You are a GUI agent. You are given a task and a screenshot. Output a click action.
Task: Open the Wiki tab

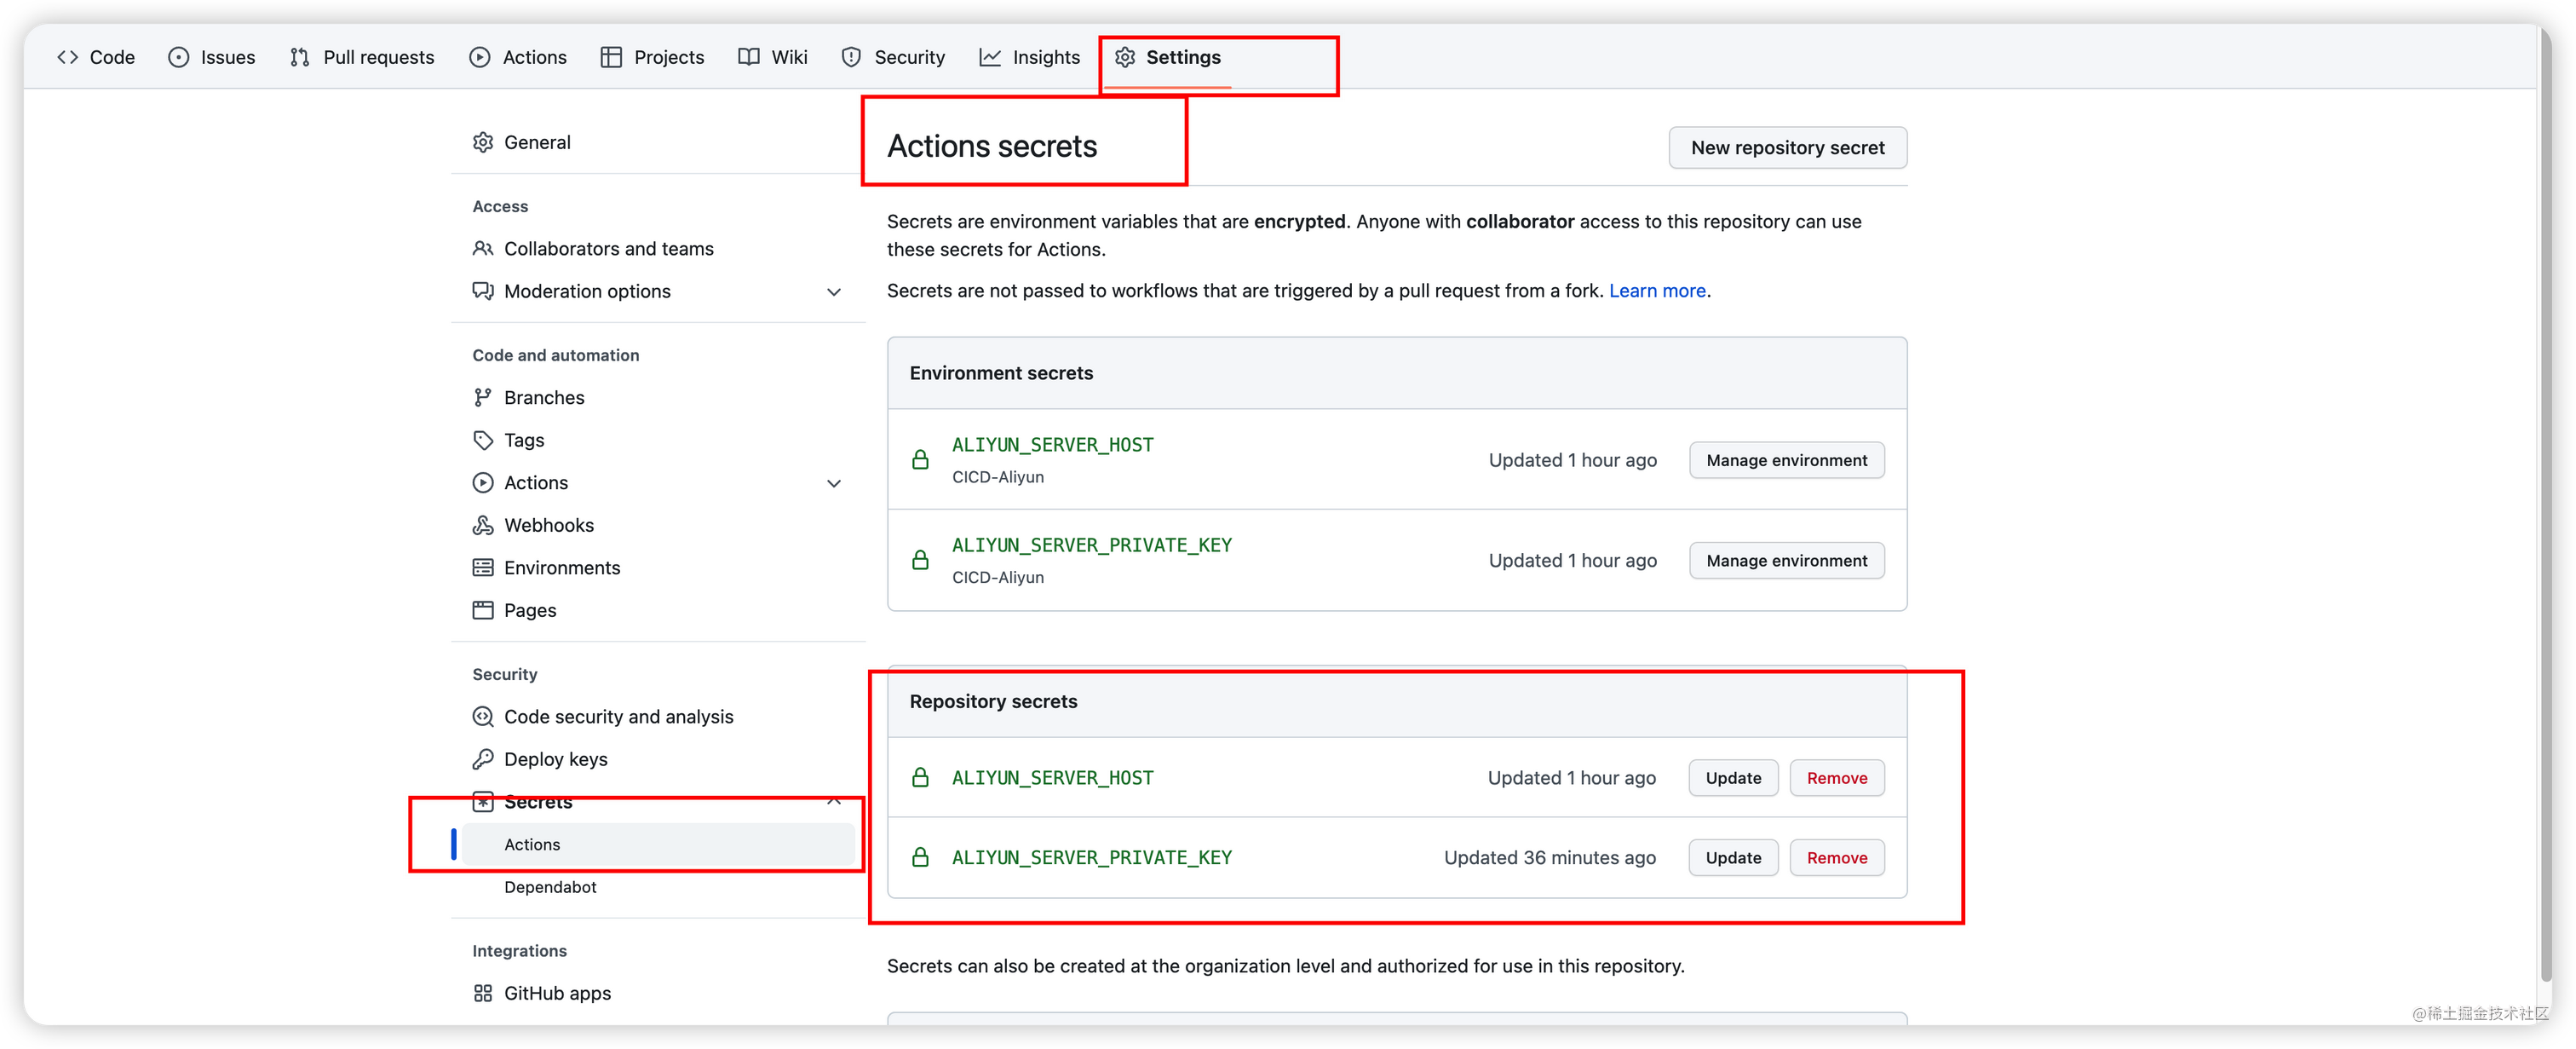(772, 57)
